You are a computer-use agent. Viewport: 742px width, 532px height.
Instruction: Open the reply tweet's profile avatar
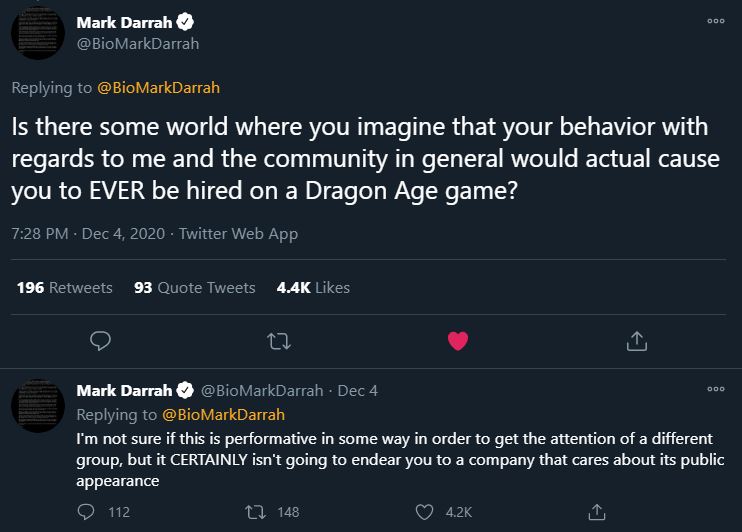tap(38, 405)
